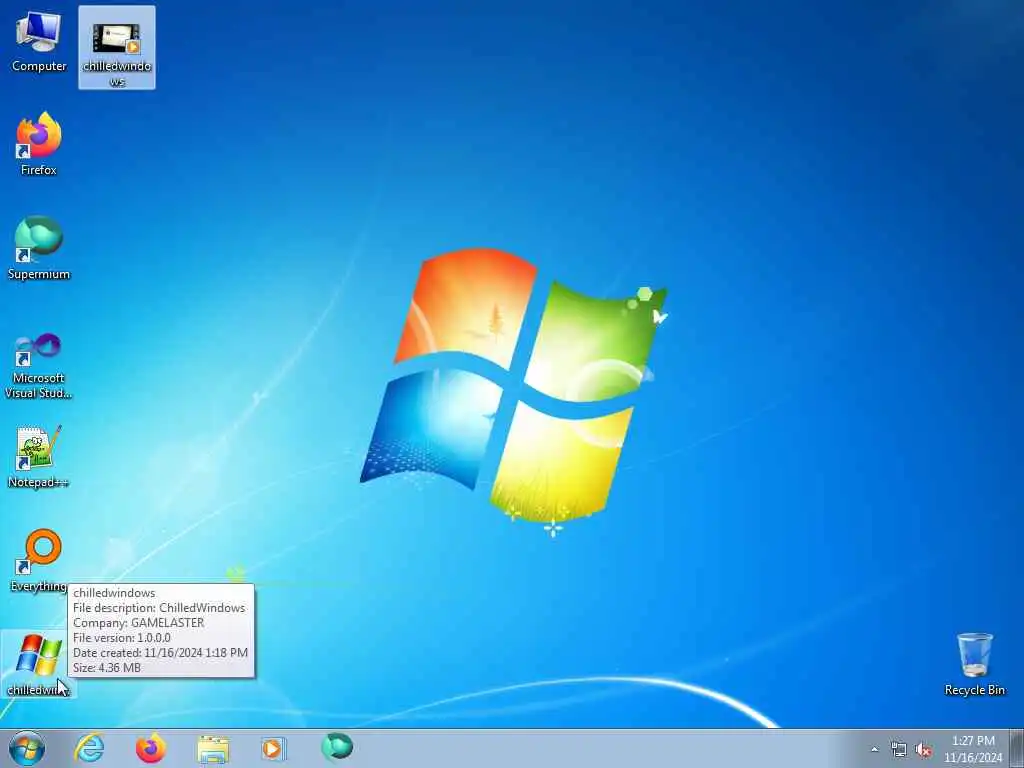Launch Firefox from the taskbar
This screenshot has width=1024, height=768.
pos(150,748)
